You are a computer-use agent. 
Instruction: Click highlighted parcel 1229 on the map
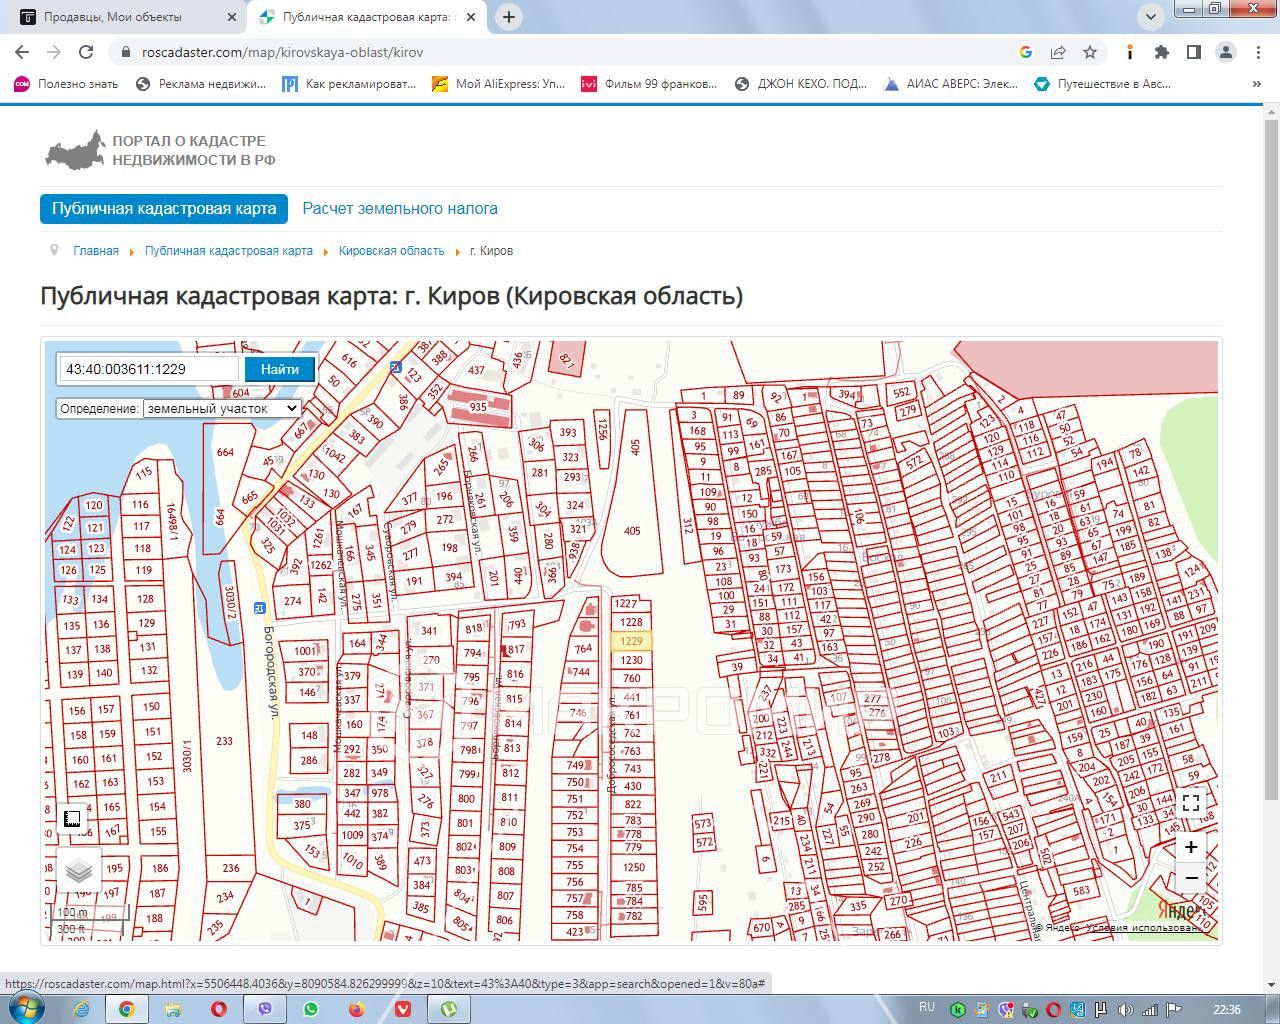(x=631, y=641)
